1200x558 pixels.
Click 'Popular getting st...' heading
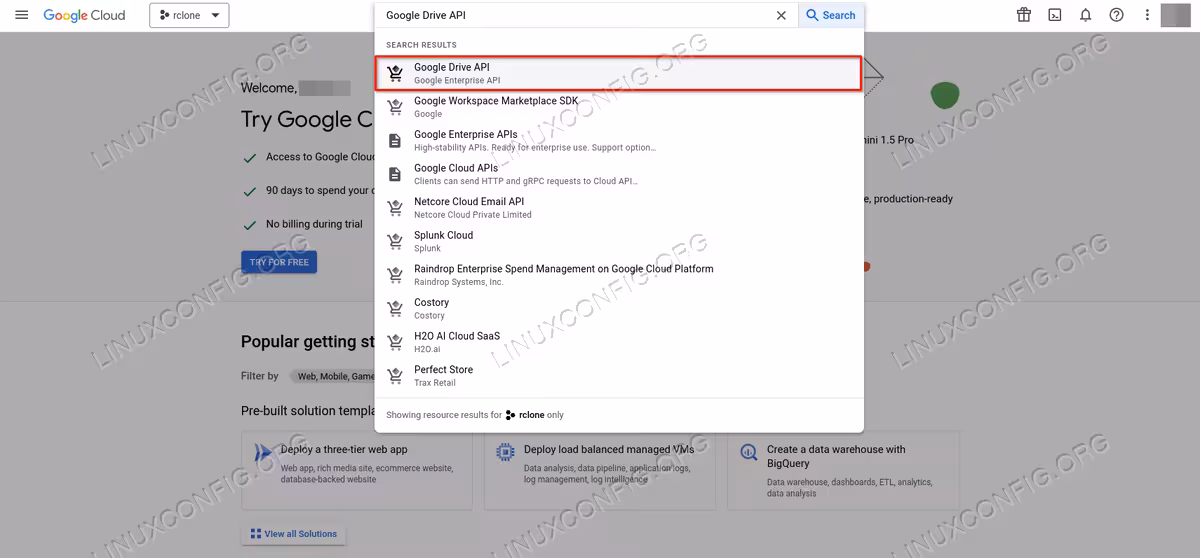(307, 342)
